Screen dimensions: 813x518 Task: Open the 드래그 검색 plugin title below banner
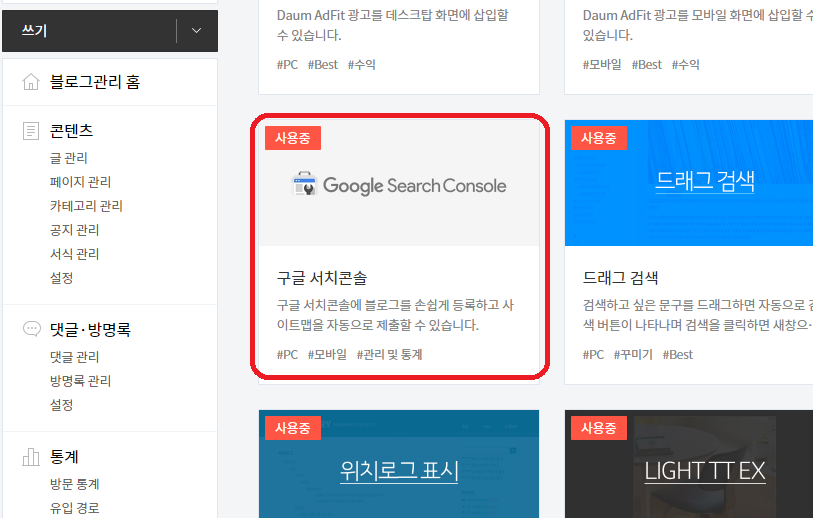(x=620, y=278)
